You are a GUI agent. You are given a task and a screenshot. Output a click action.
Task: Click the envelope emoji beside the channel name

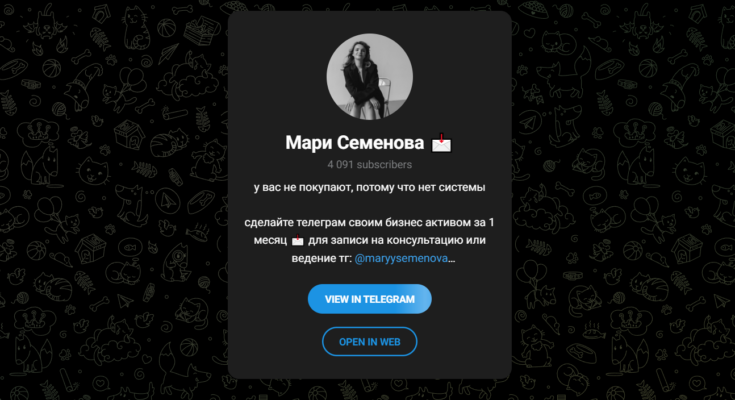[x=441, y=143]
